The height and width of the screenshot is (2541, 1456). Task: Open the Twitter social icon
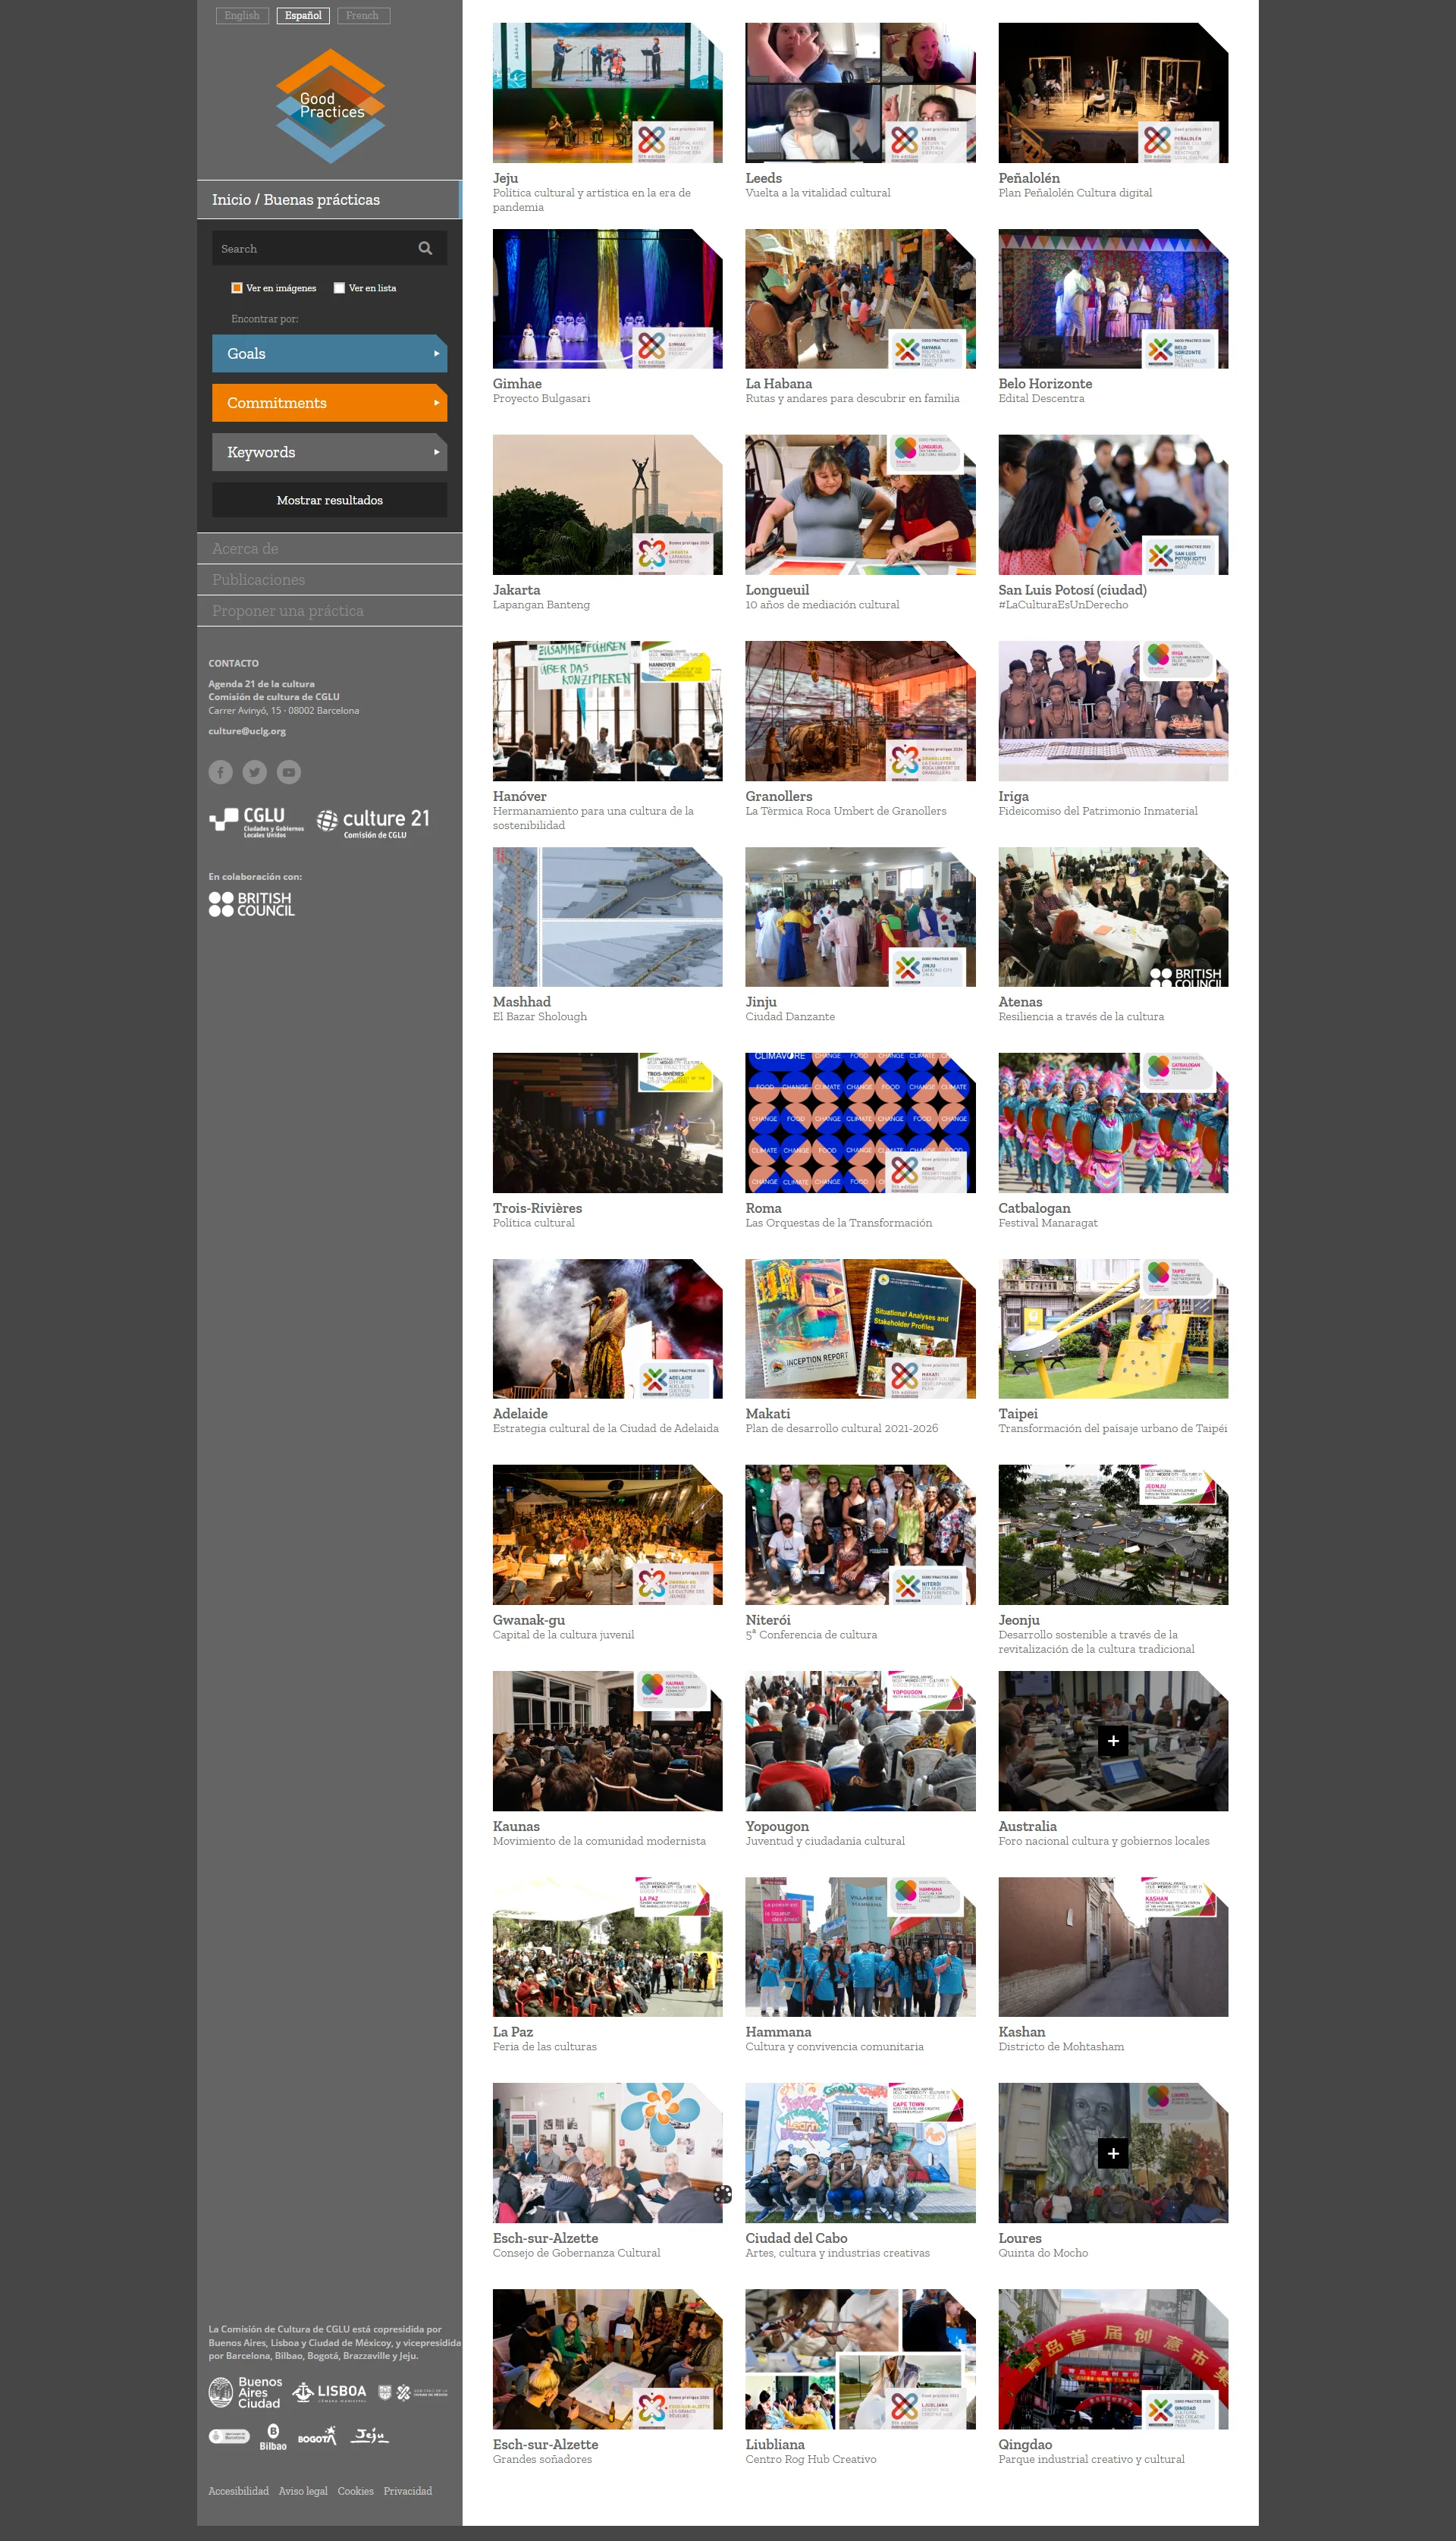click(254, 772)
